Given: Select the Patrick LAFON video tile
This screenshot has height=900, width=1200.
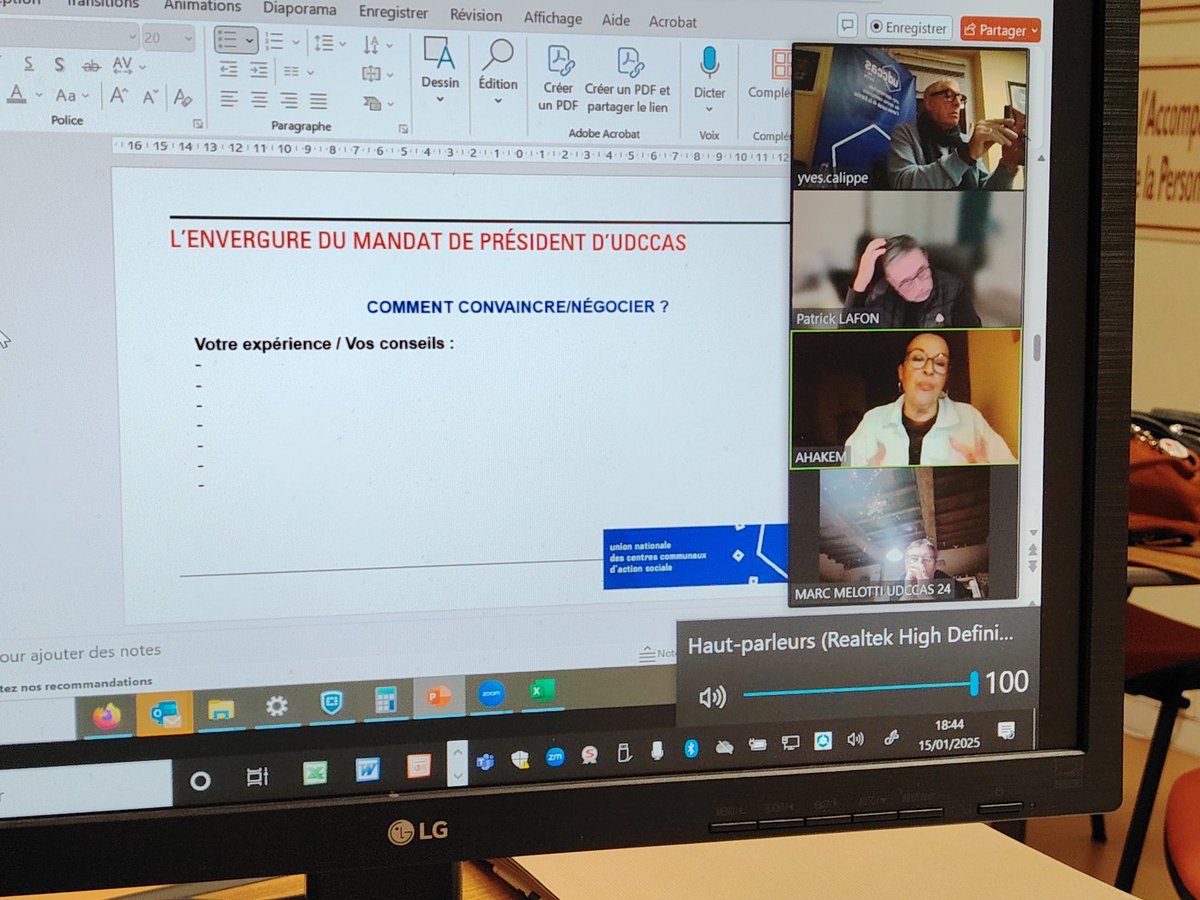Looking at the screenshot, I should point(908,260).
